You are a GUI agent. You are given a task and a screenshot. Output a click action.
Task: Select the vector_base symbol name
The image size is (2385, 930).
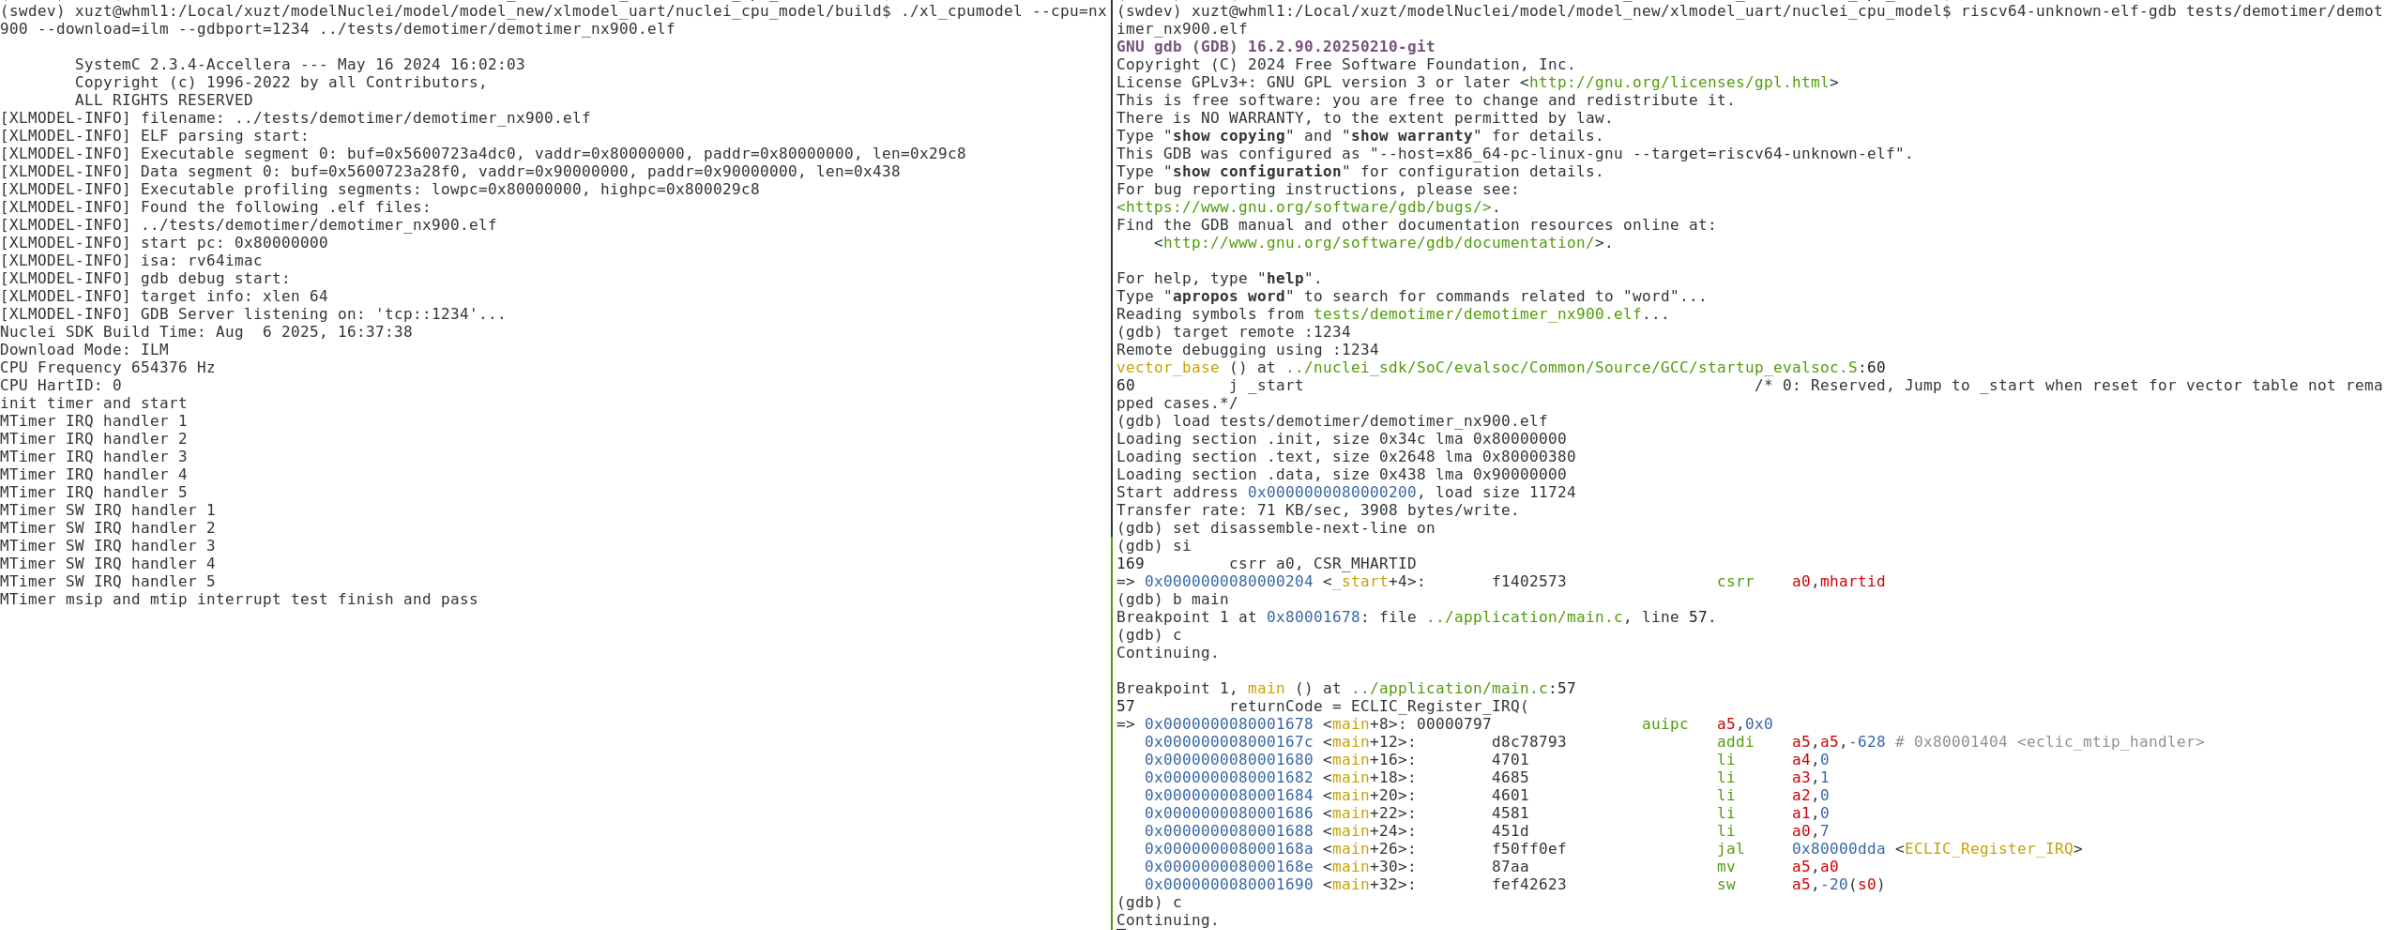point(1170,367)
